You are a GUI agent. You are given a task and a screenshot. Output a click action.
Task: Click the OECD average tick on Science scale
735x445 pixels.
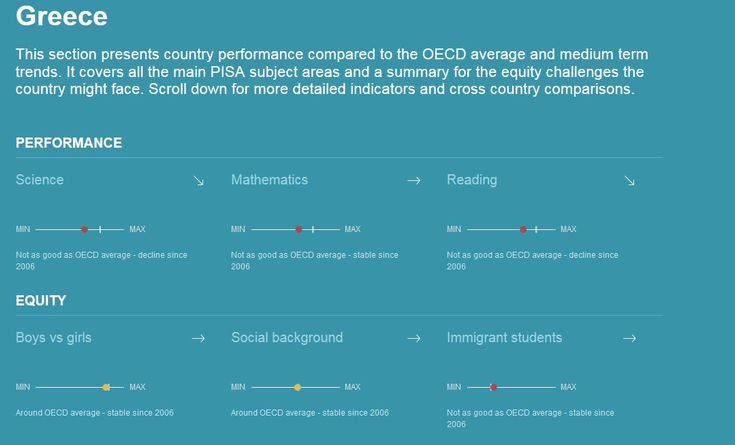(x=100, y=229)
